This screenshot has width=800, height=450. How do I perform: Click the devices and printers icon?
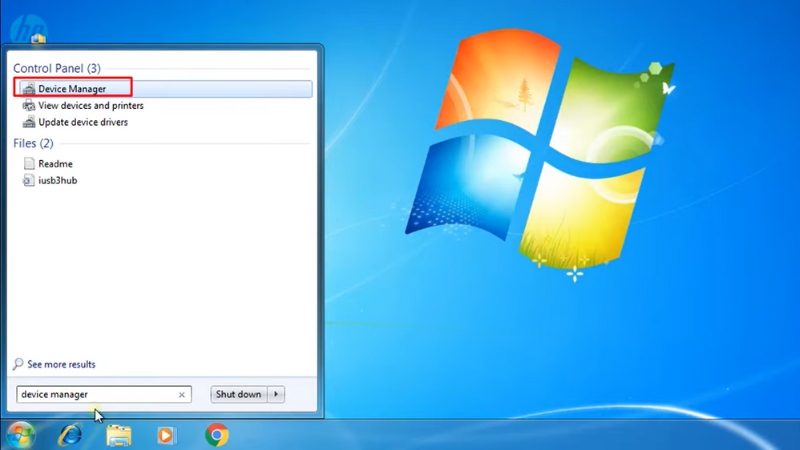[x=29, y=106]
